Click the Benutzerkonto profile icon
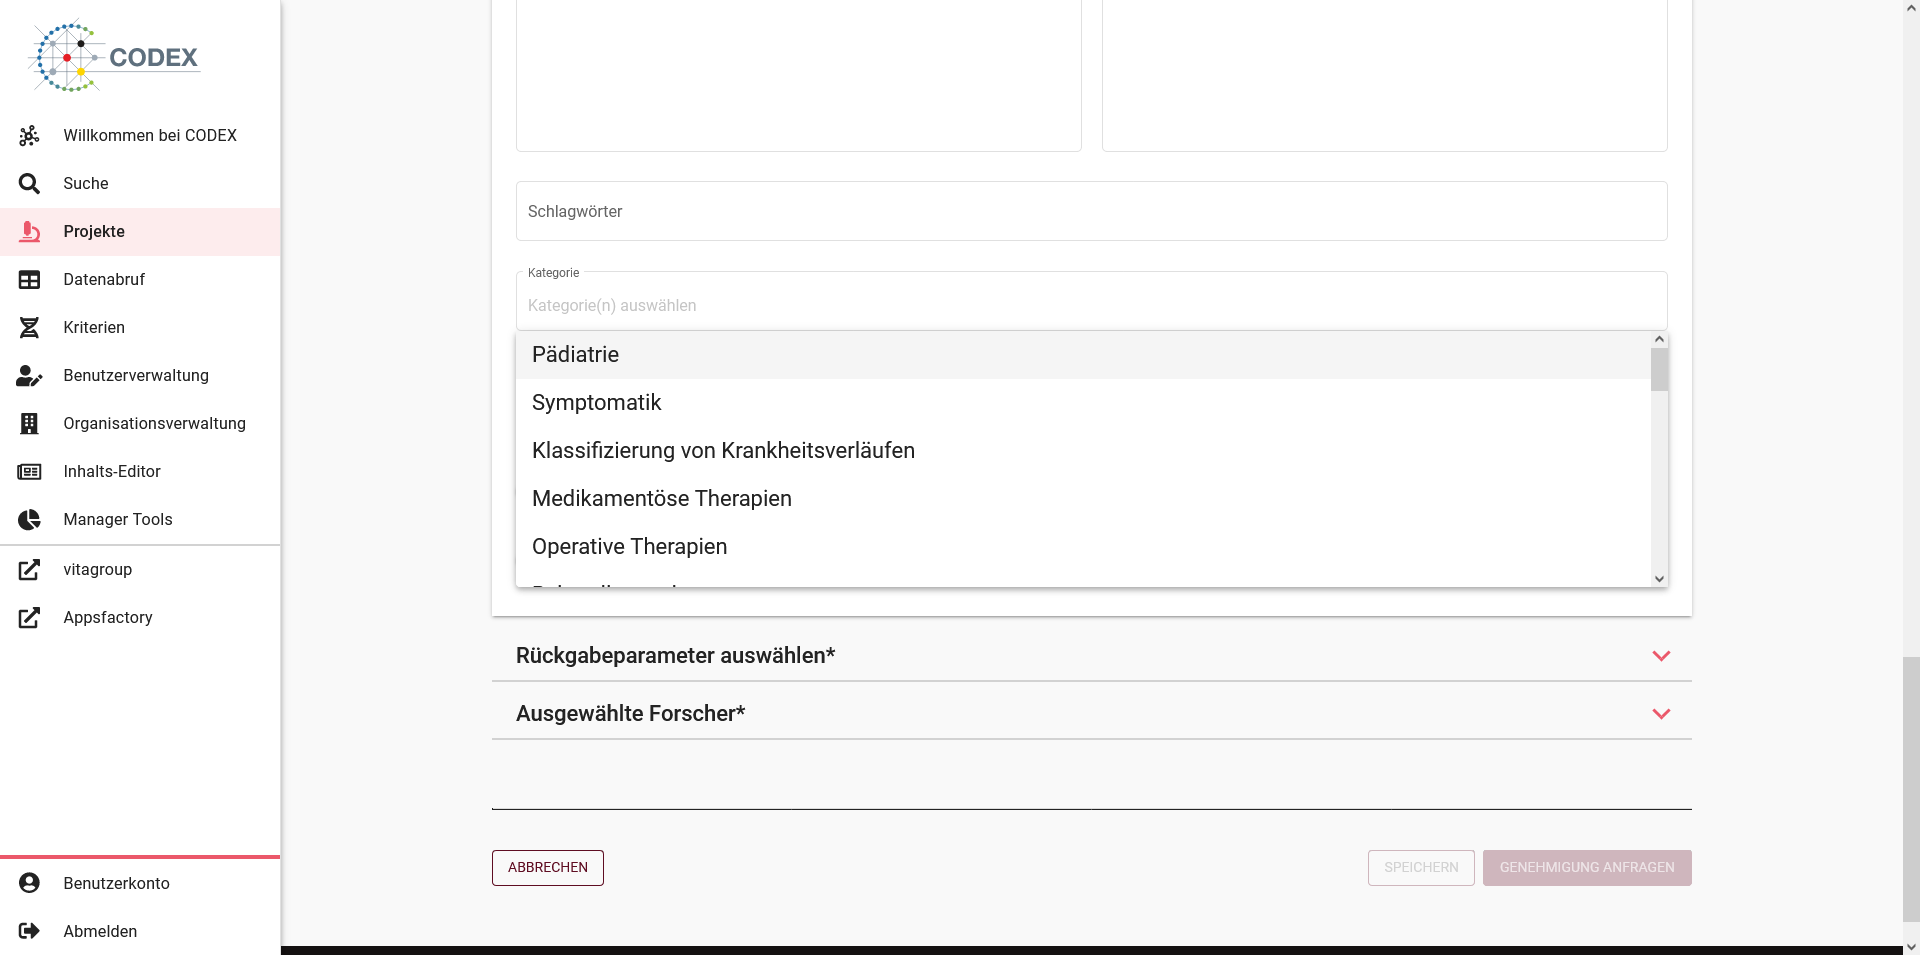1920x955 pixels. (29, 883)
